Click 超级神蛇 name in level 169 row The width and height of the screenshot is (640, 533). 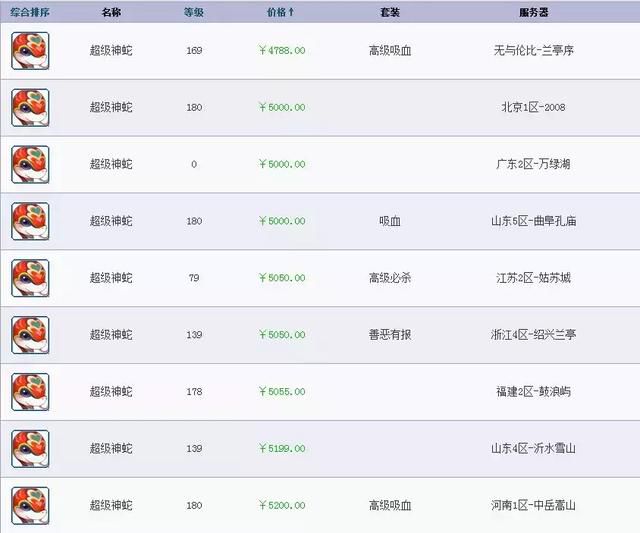111,50
